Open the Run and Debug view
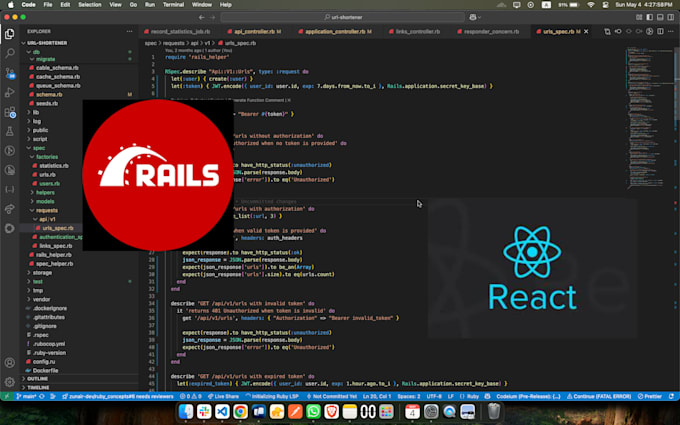The image size is (680, 425). click(x=10, y=92)
